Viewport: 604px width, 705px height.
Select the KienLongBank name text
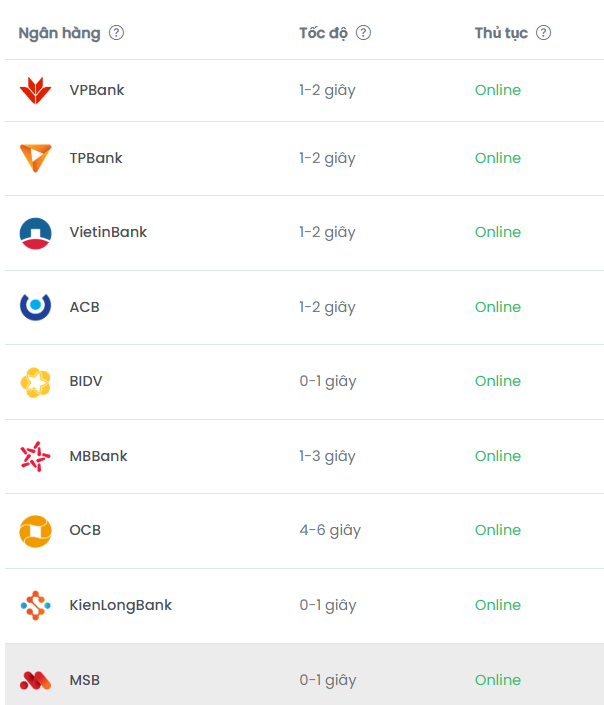[x=121, y=605]
